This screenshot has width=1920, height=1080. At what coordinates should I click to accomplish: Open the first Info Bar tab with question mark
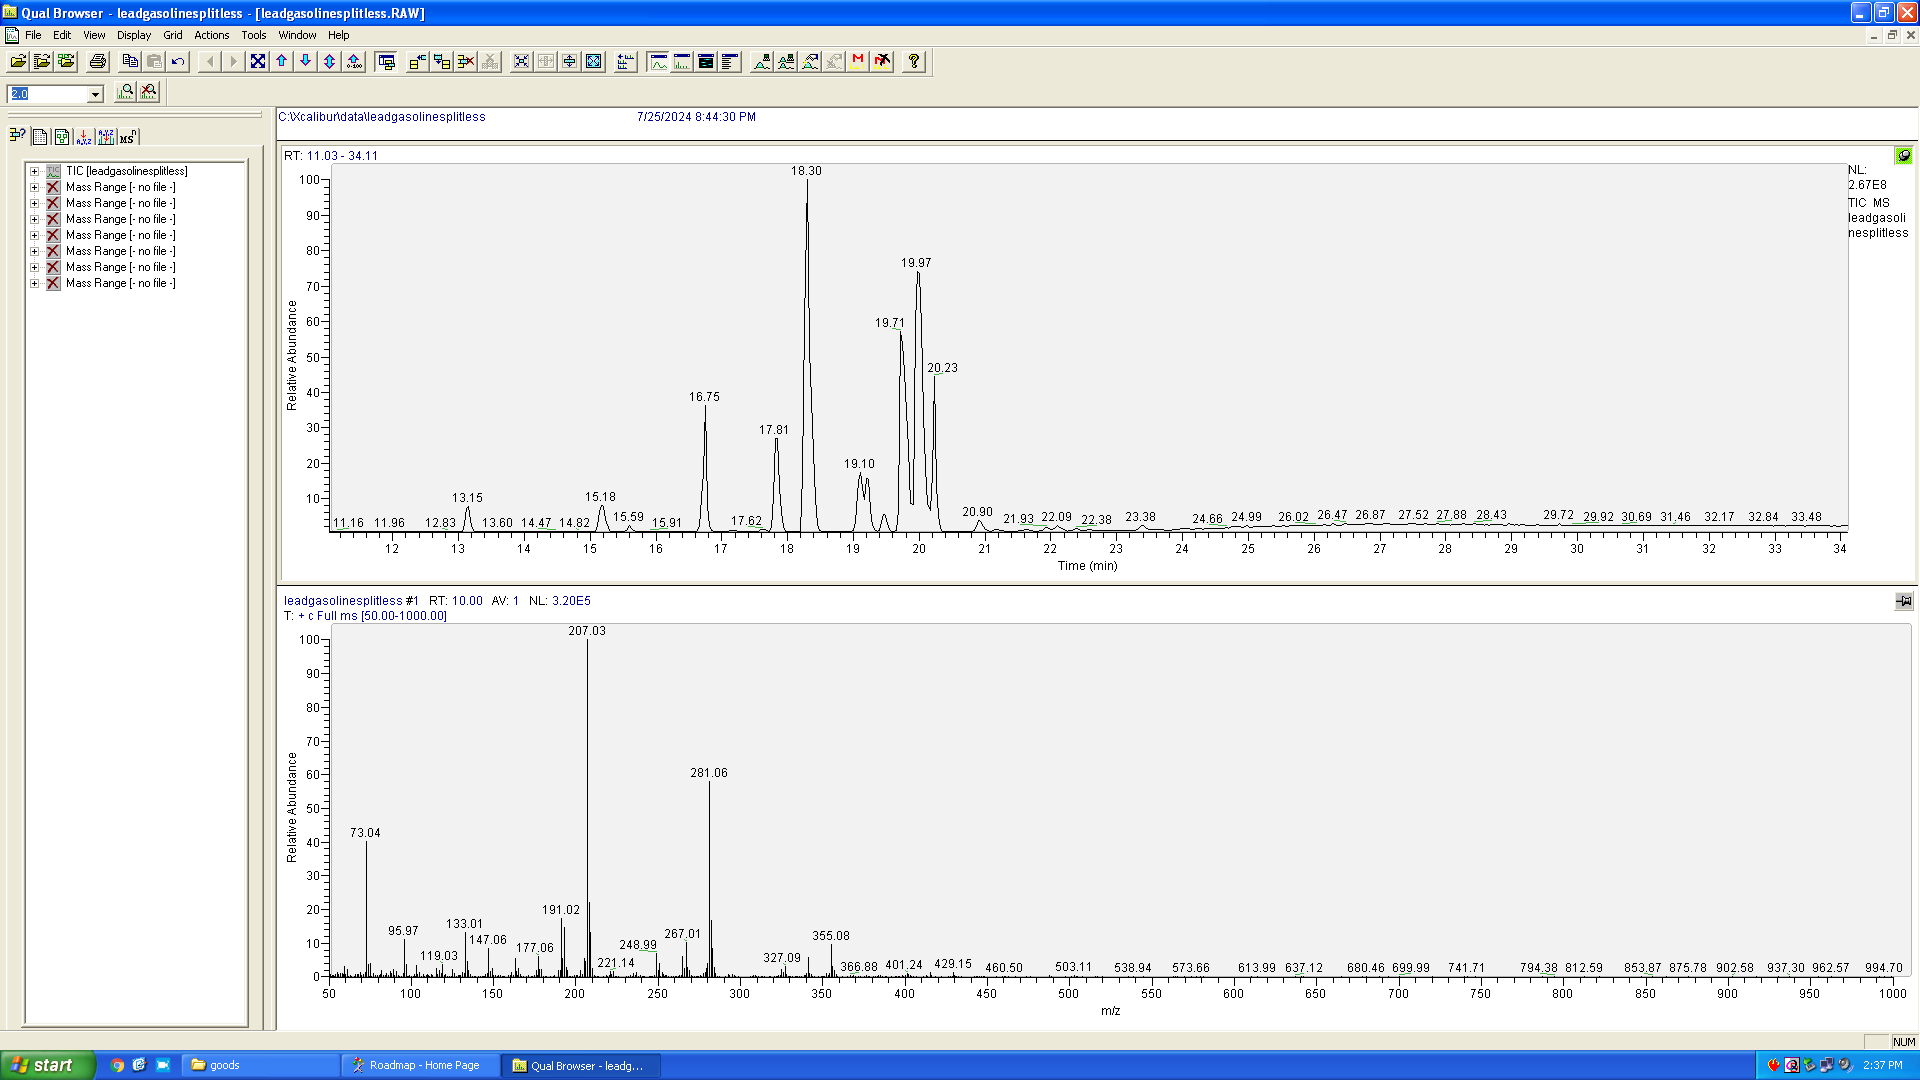[17, 136]
